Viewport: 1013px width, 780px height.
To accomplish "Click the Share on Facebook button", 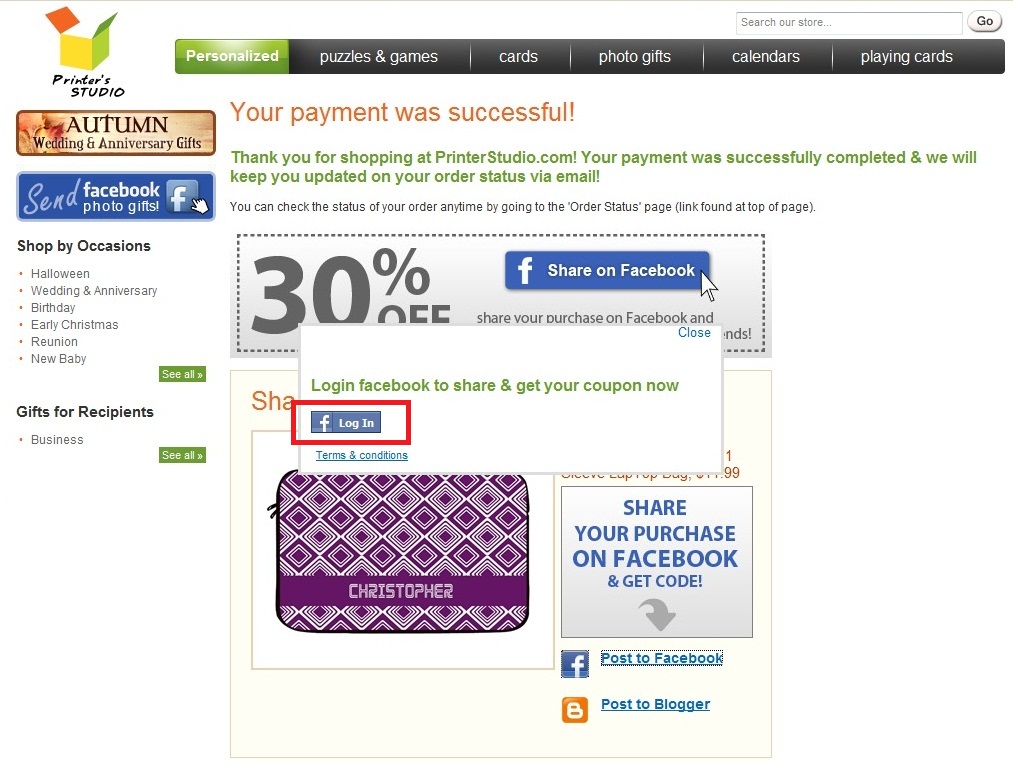I will pyautogui.click(x=607, y=270).
